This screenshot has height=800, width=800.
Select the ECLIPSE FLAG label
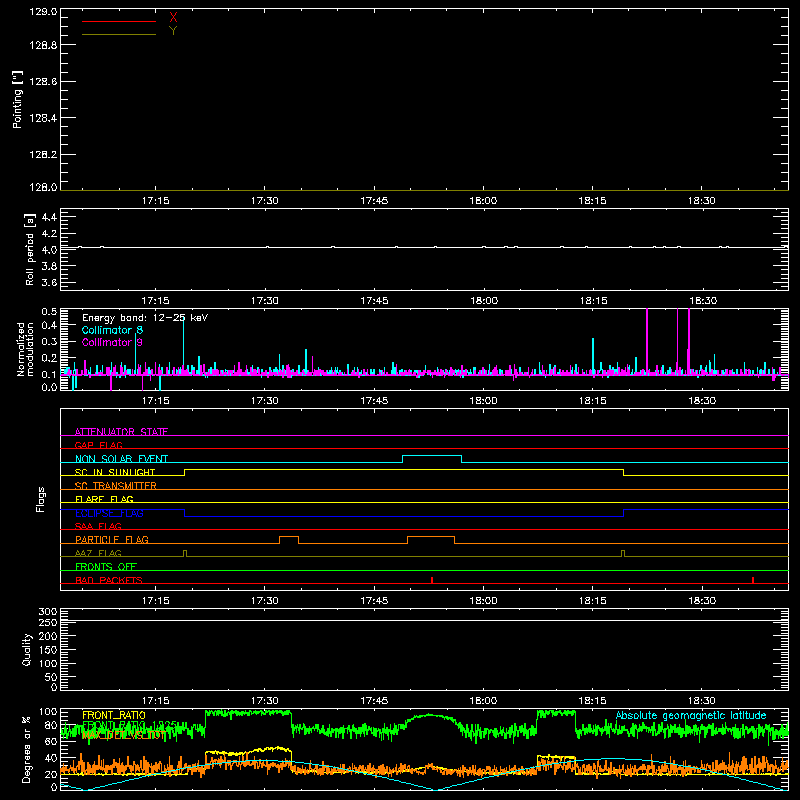[x=109, y=513]
